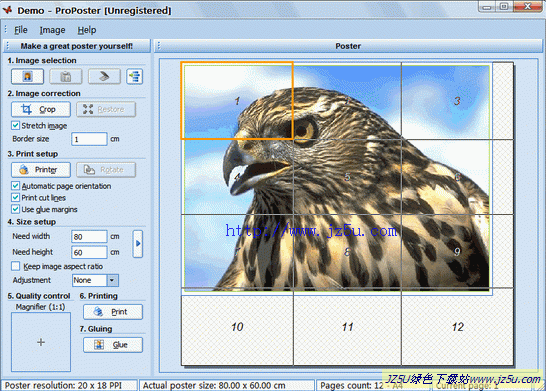Select poster page 11
This screenshot has width=546, height=391.
point(347,328)
